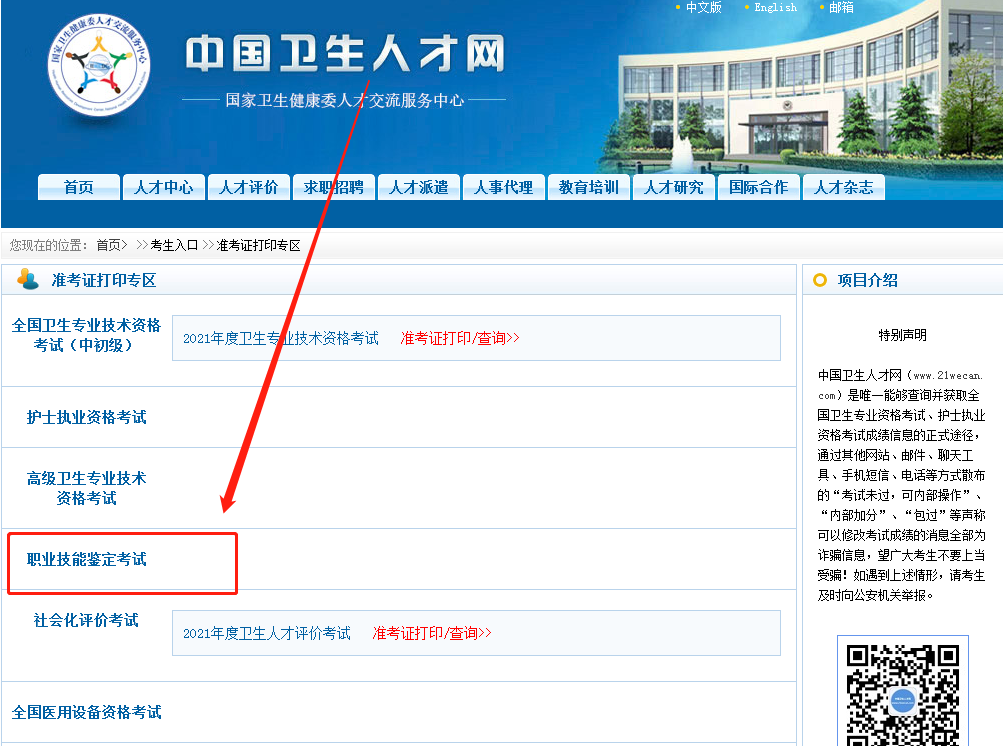Open the 求职招聘 navigation tab
The width and height of the screenshot is (1003, 746).
pos(333,187)
